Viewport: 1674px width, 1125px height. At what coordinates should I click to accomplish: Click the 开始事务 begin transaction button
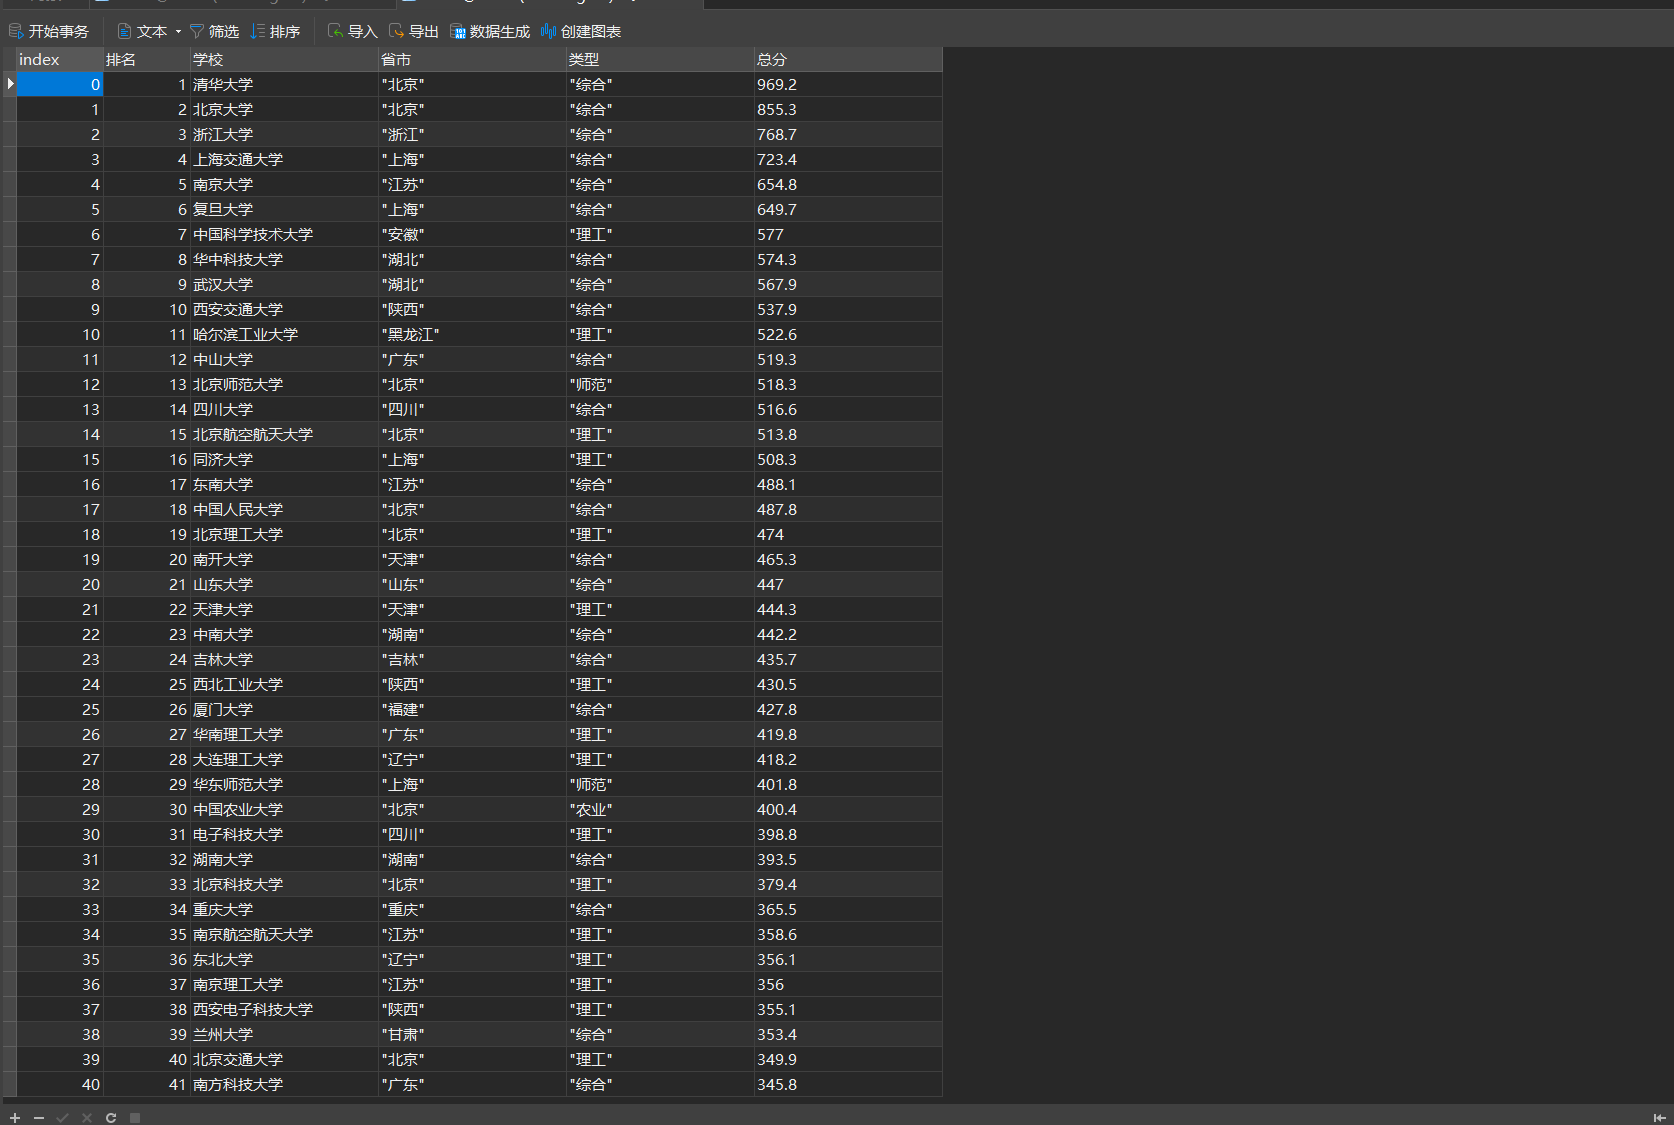(x=49, y=31)
